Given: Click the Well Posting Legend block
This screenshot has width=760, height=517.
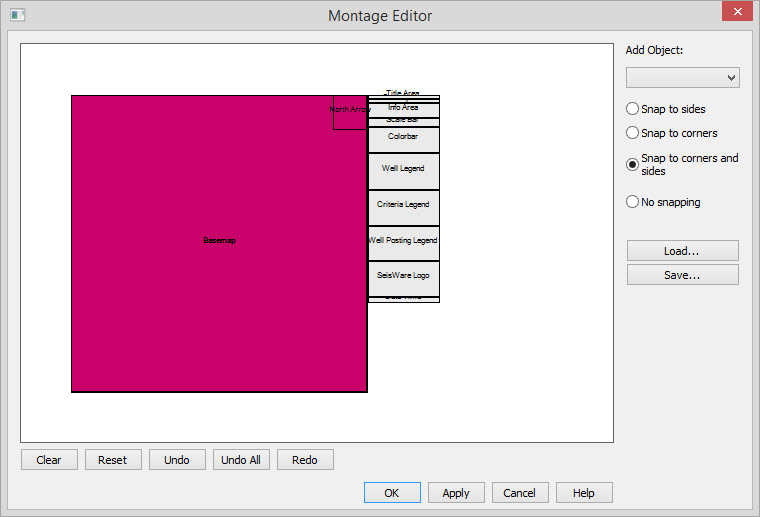Looking at the screenshot, I should pos(403,242).
